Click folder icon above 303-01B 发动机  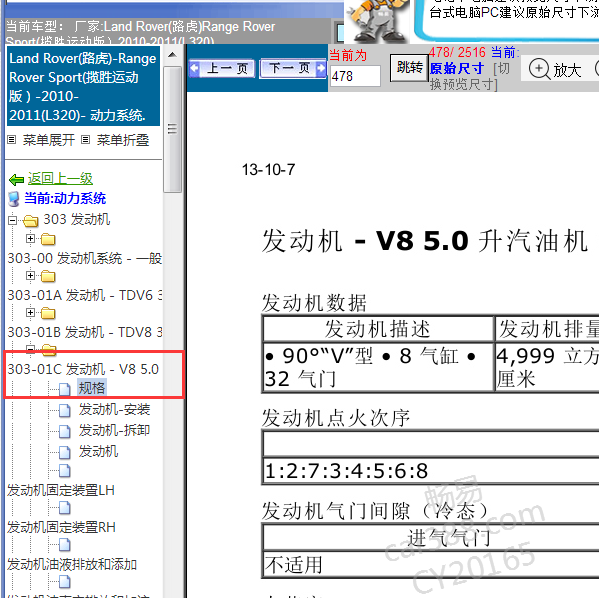pos(48,313)
